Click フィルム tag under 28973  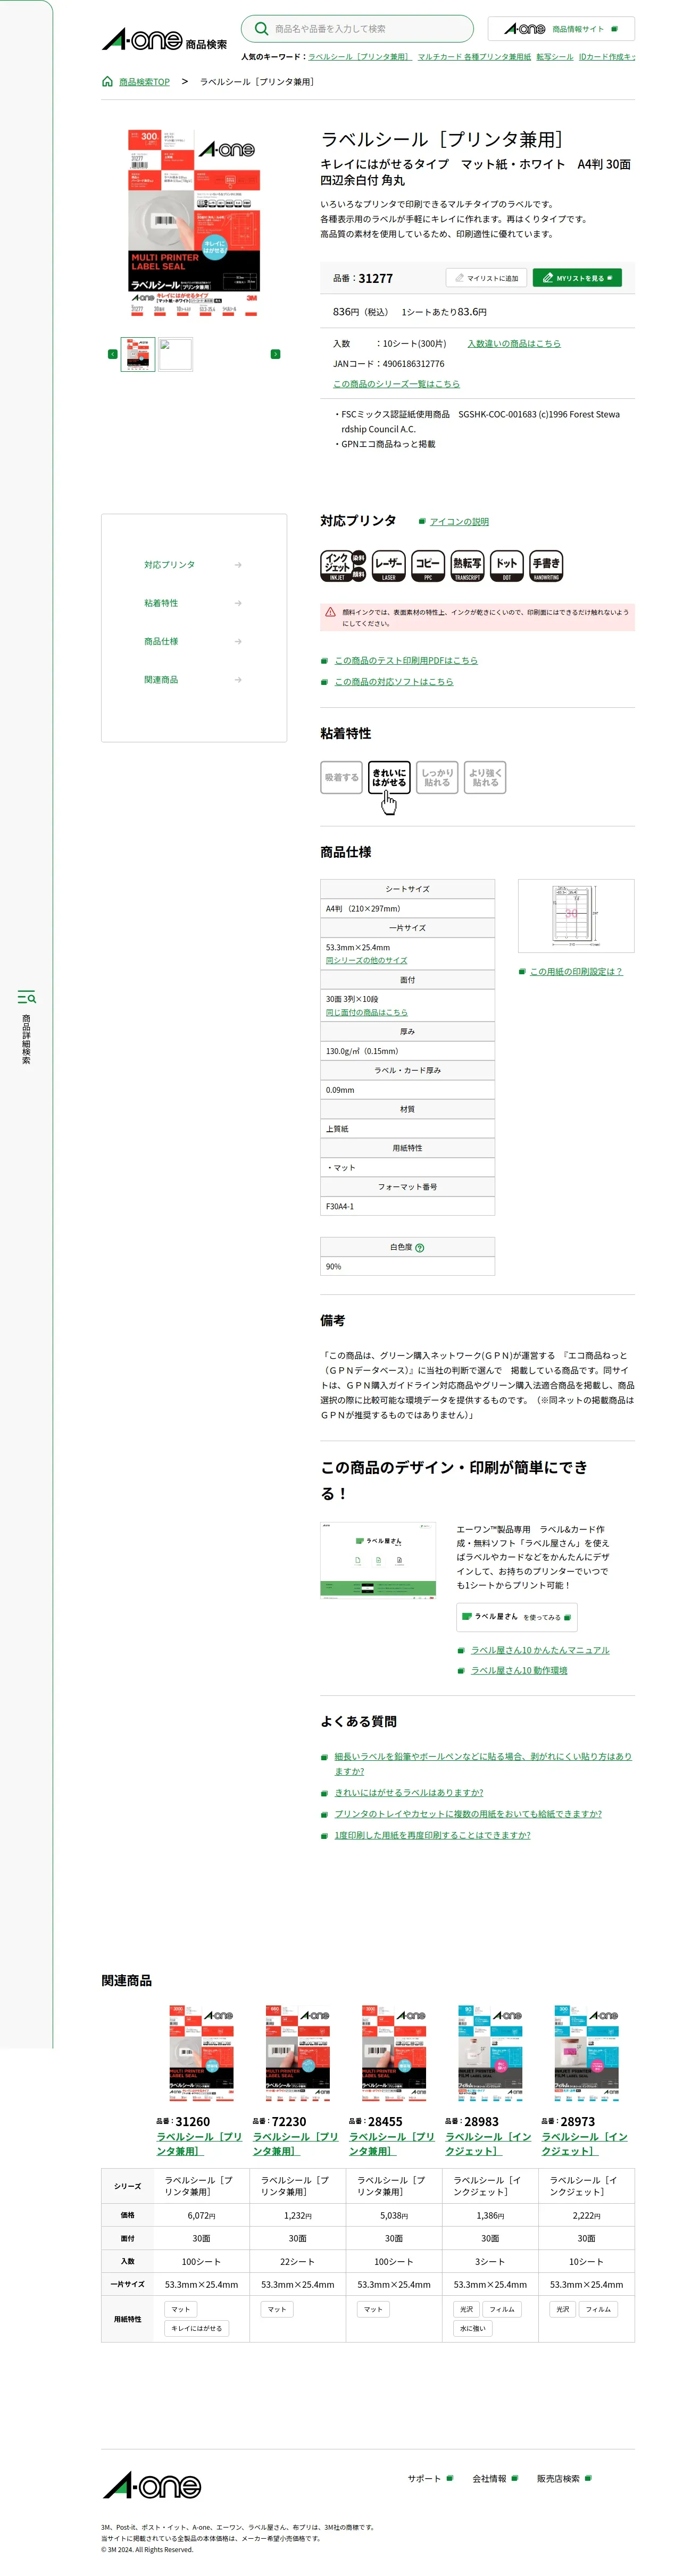click(598, 2309)
